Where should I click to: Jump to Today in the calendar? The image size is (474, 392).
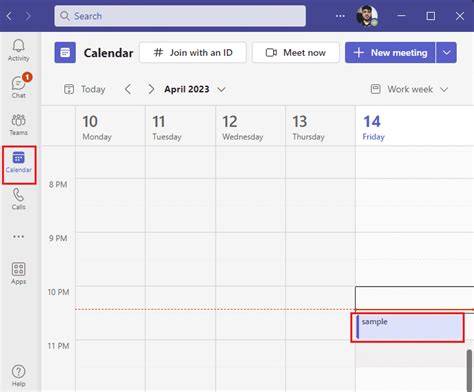coord(85,89)
